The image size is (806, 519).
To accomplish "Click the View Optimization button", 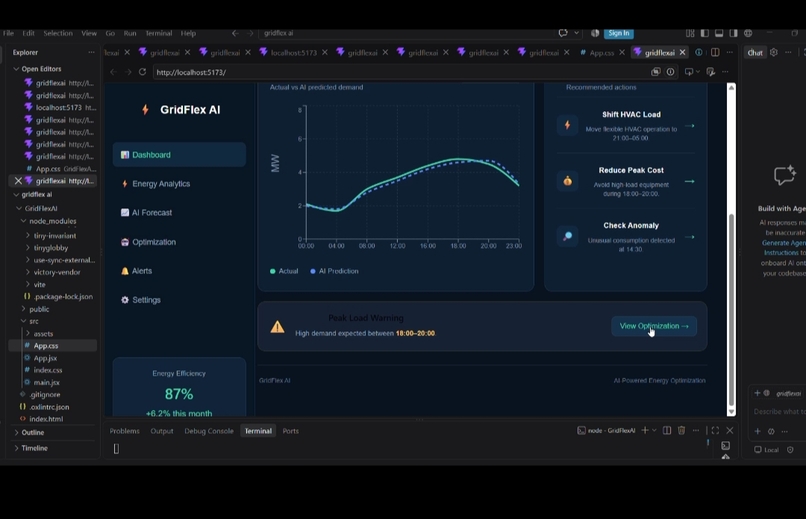I will pos(654,326).
